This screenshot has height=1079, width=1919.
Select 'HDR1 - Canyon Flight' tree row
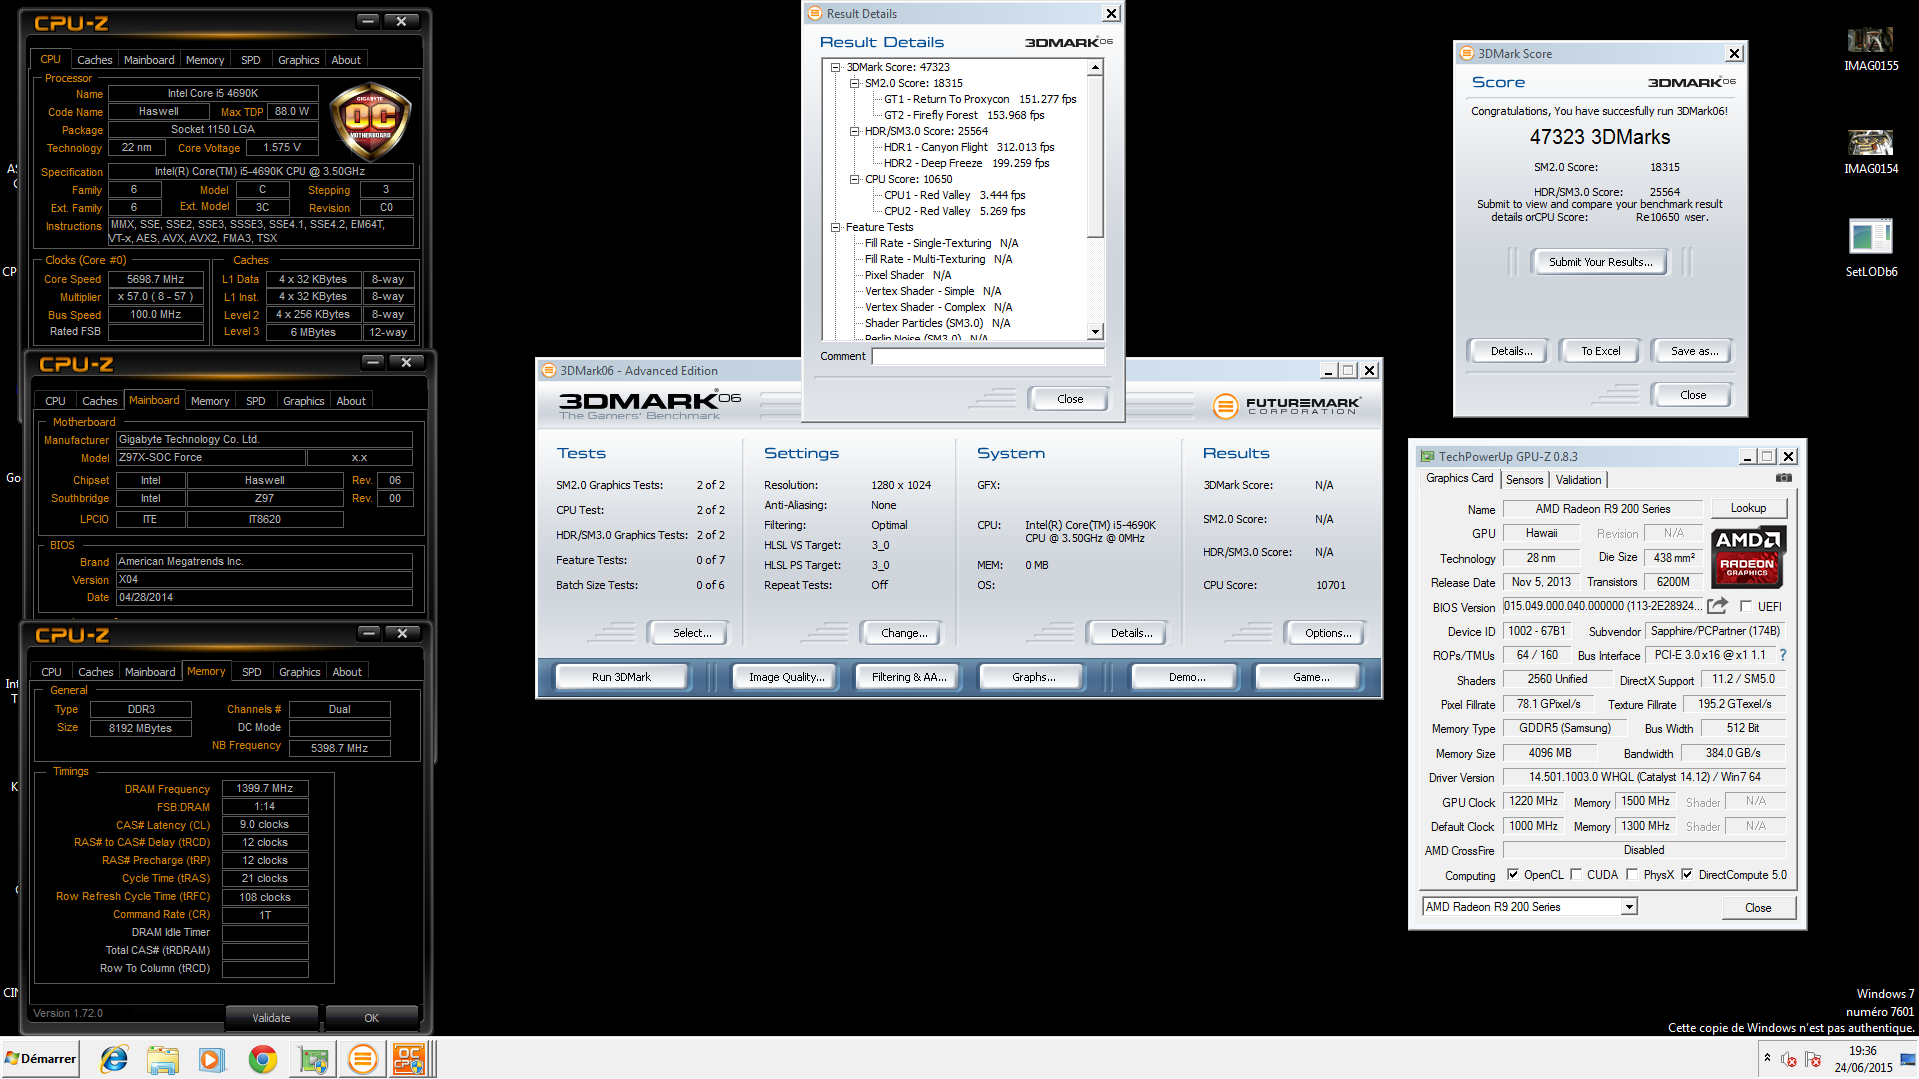pos(969,148)
